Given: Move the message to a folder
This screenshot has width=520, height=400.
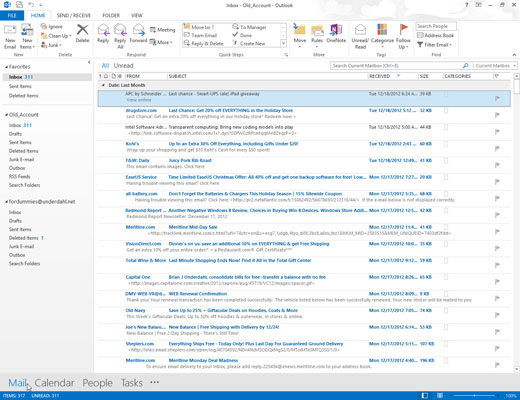Looking at the screenshot, I should point(300,36).
